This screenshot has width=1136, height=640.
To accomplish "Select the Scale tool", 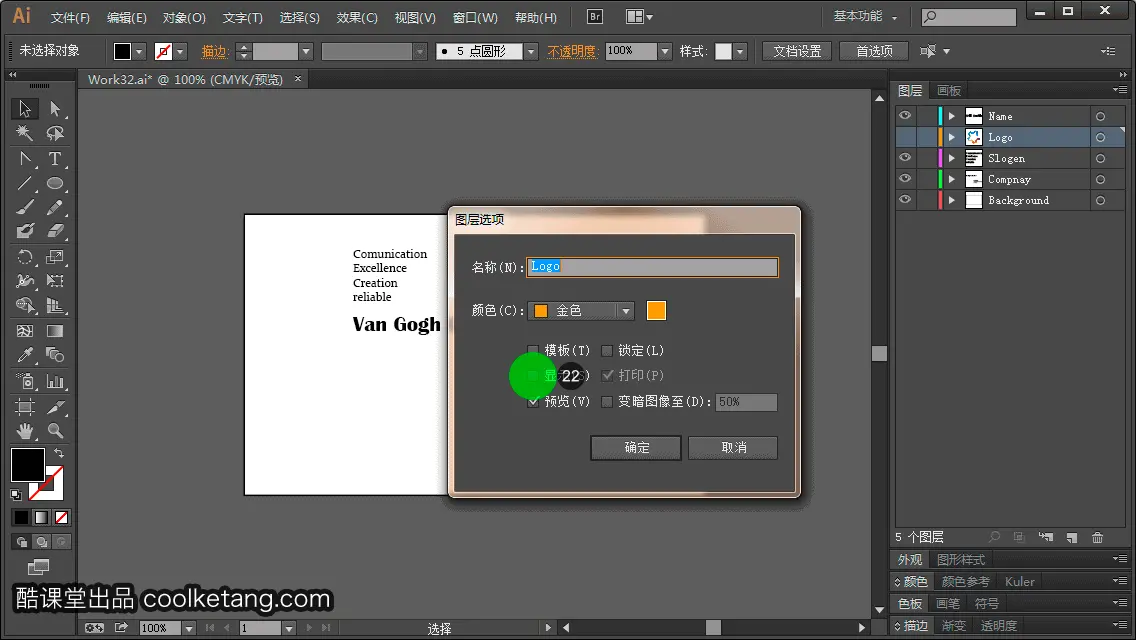I will pyautogui.click(x=55, y=257).
